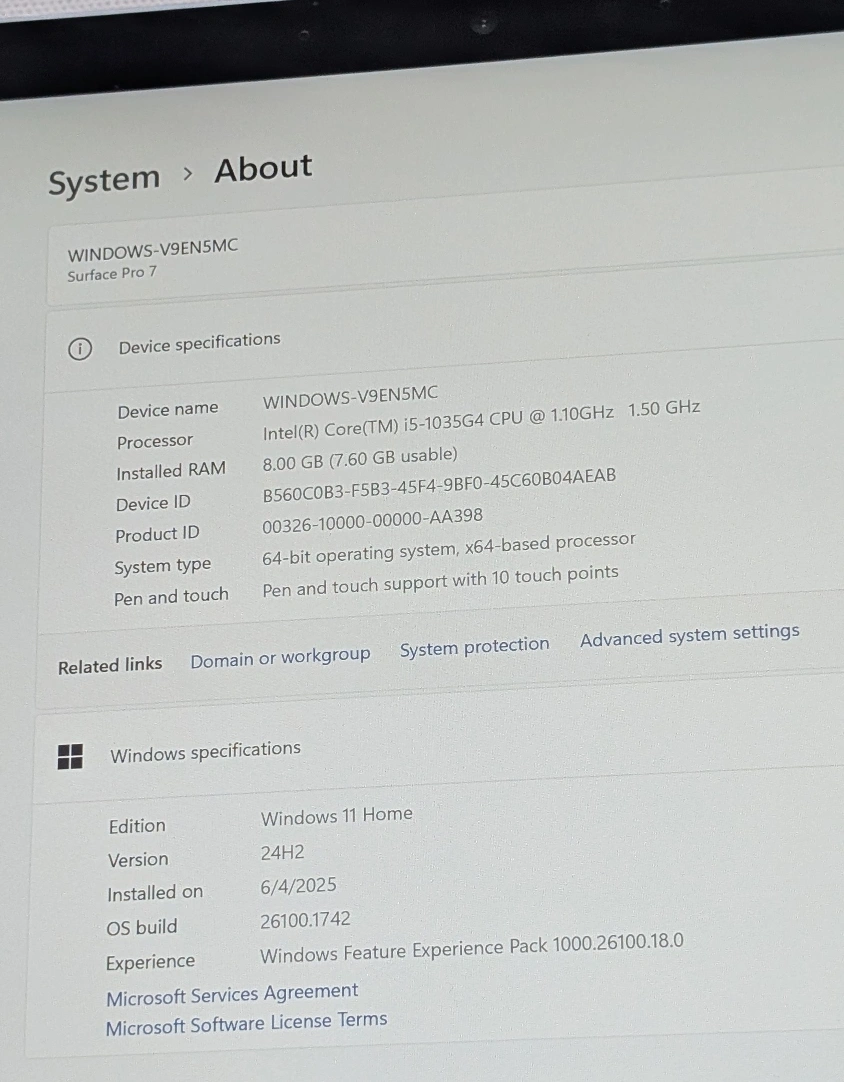Click the Experience label

tap(150, 962)
